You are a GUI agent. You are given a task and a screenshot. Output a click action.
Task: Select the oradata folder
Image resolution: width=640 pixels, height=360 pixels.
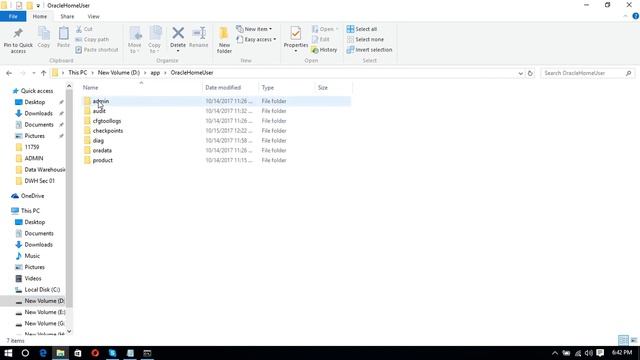tap(102, 150)
